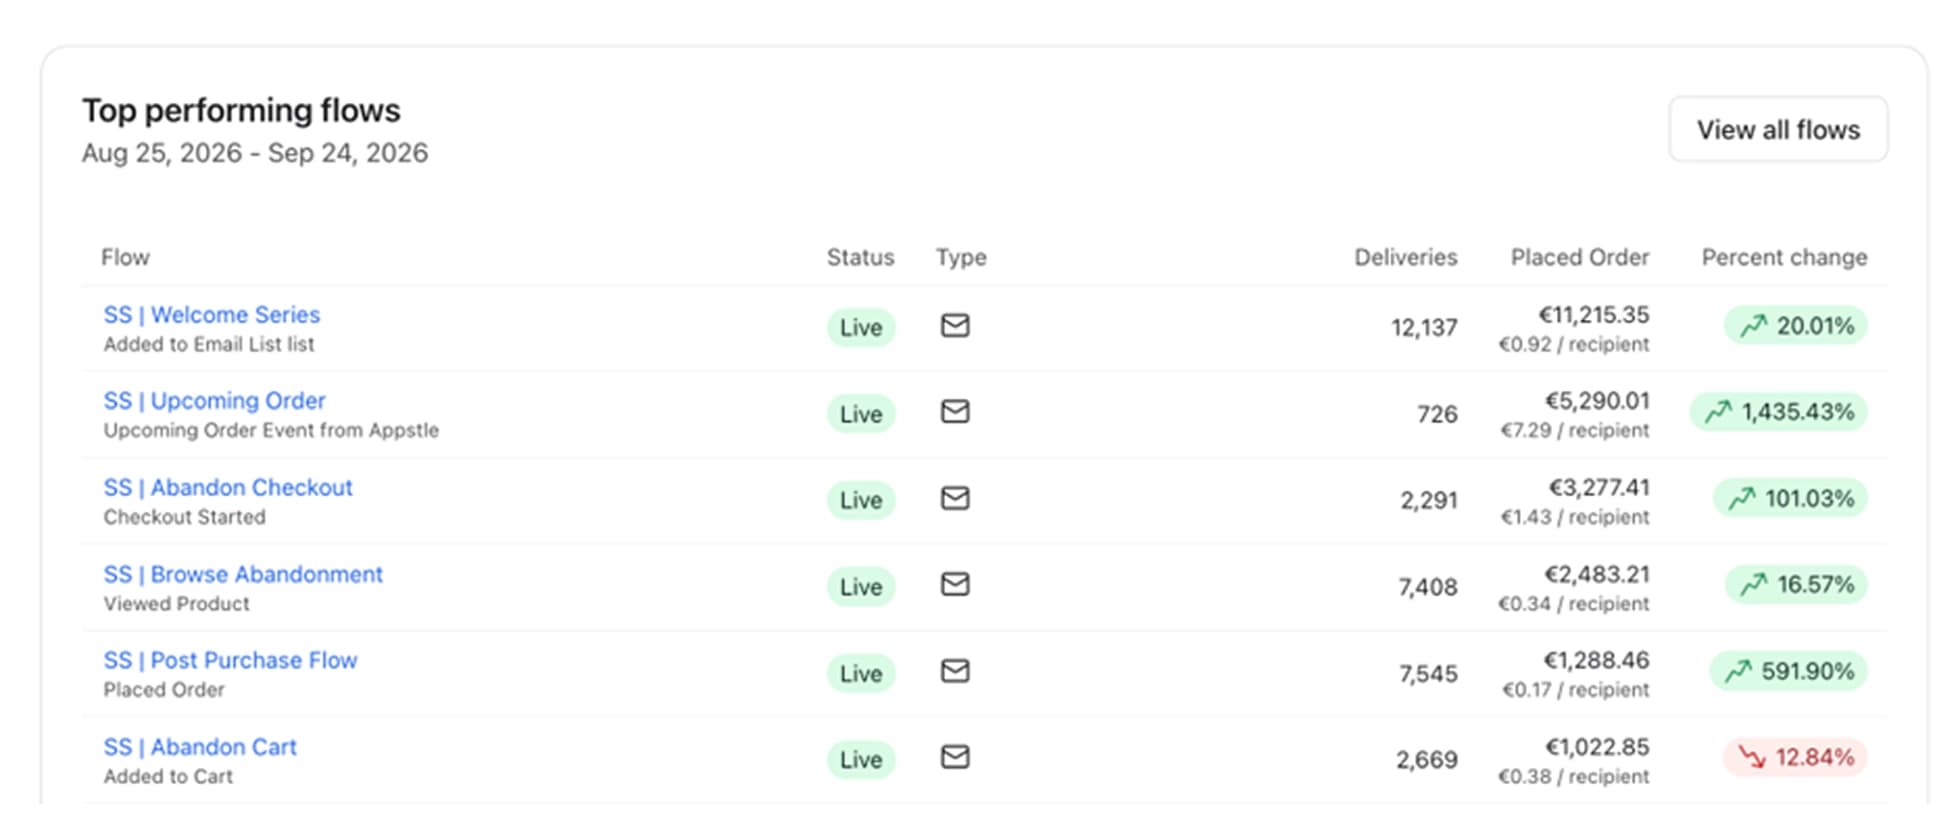Click email icon in Browse Abandonment row

[955, 585]
